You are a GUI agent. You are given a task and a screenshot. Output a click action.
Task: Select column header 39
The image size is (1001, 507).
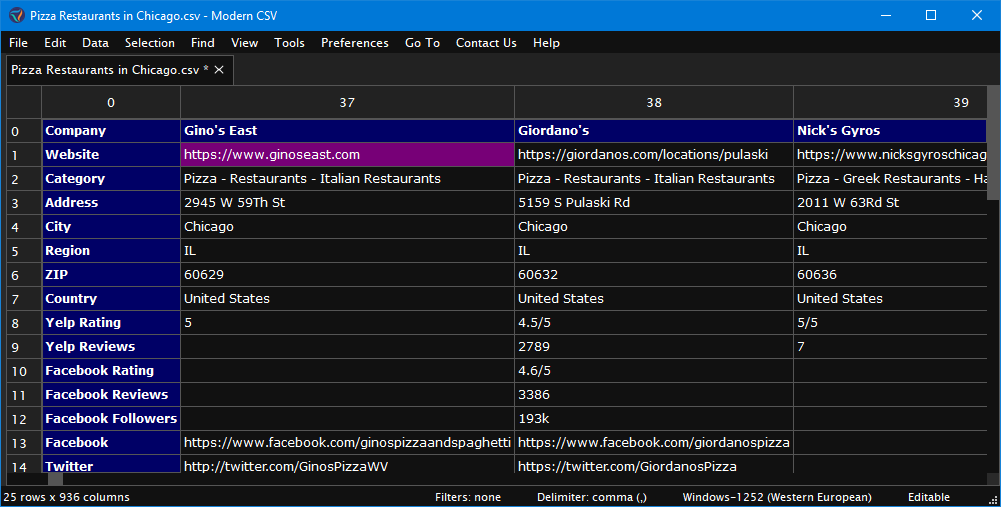[891, 102]
